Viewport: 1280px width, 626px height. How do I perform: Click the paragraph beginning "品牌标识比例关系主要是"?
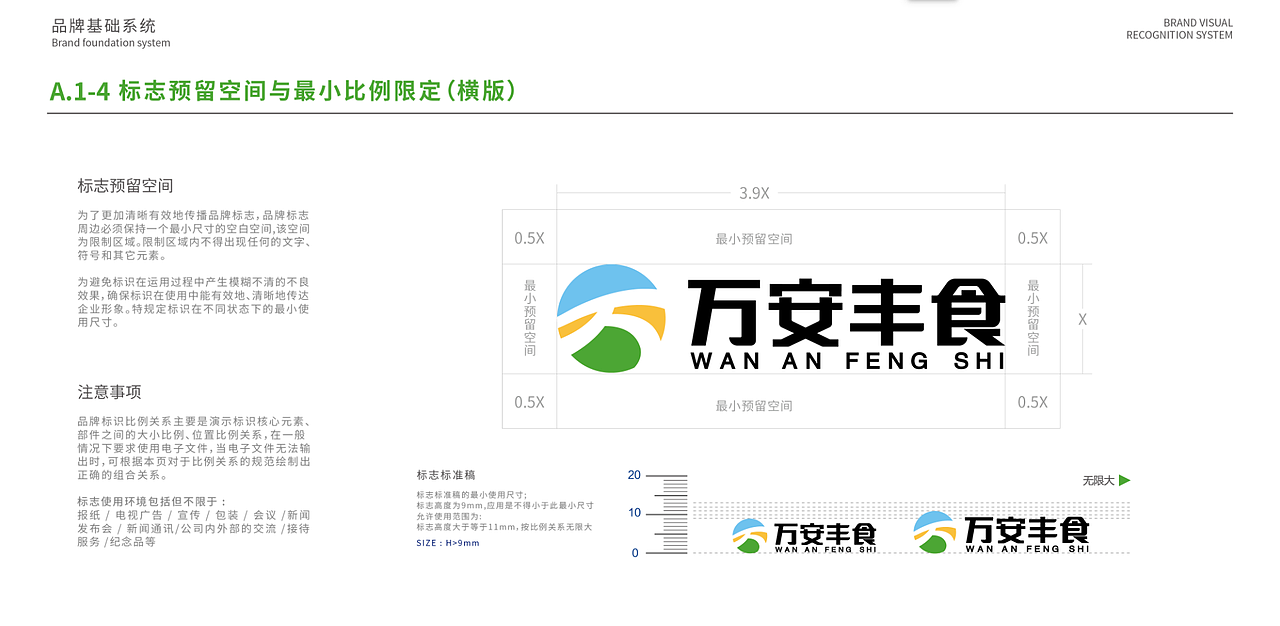pyautogui.click(x=194, y=448)
